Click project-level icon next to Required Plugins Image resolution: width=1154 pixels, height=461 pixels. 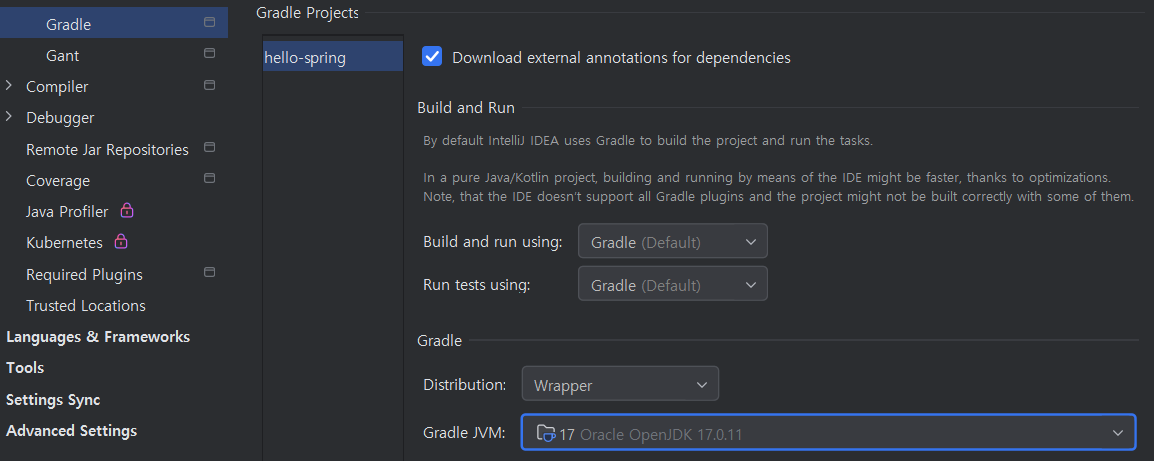pos(209,272)
